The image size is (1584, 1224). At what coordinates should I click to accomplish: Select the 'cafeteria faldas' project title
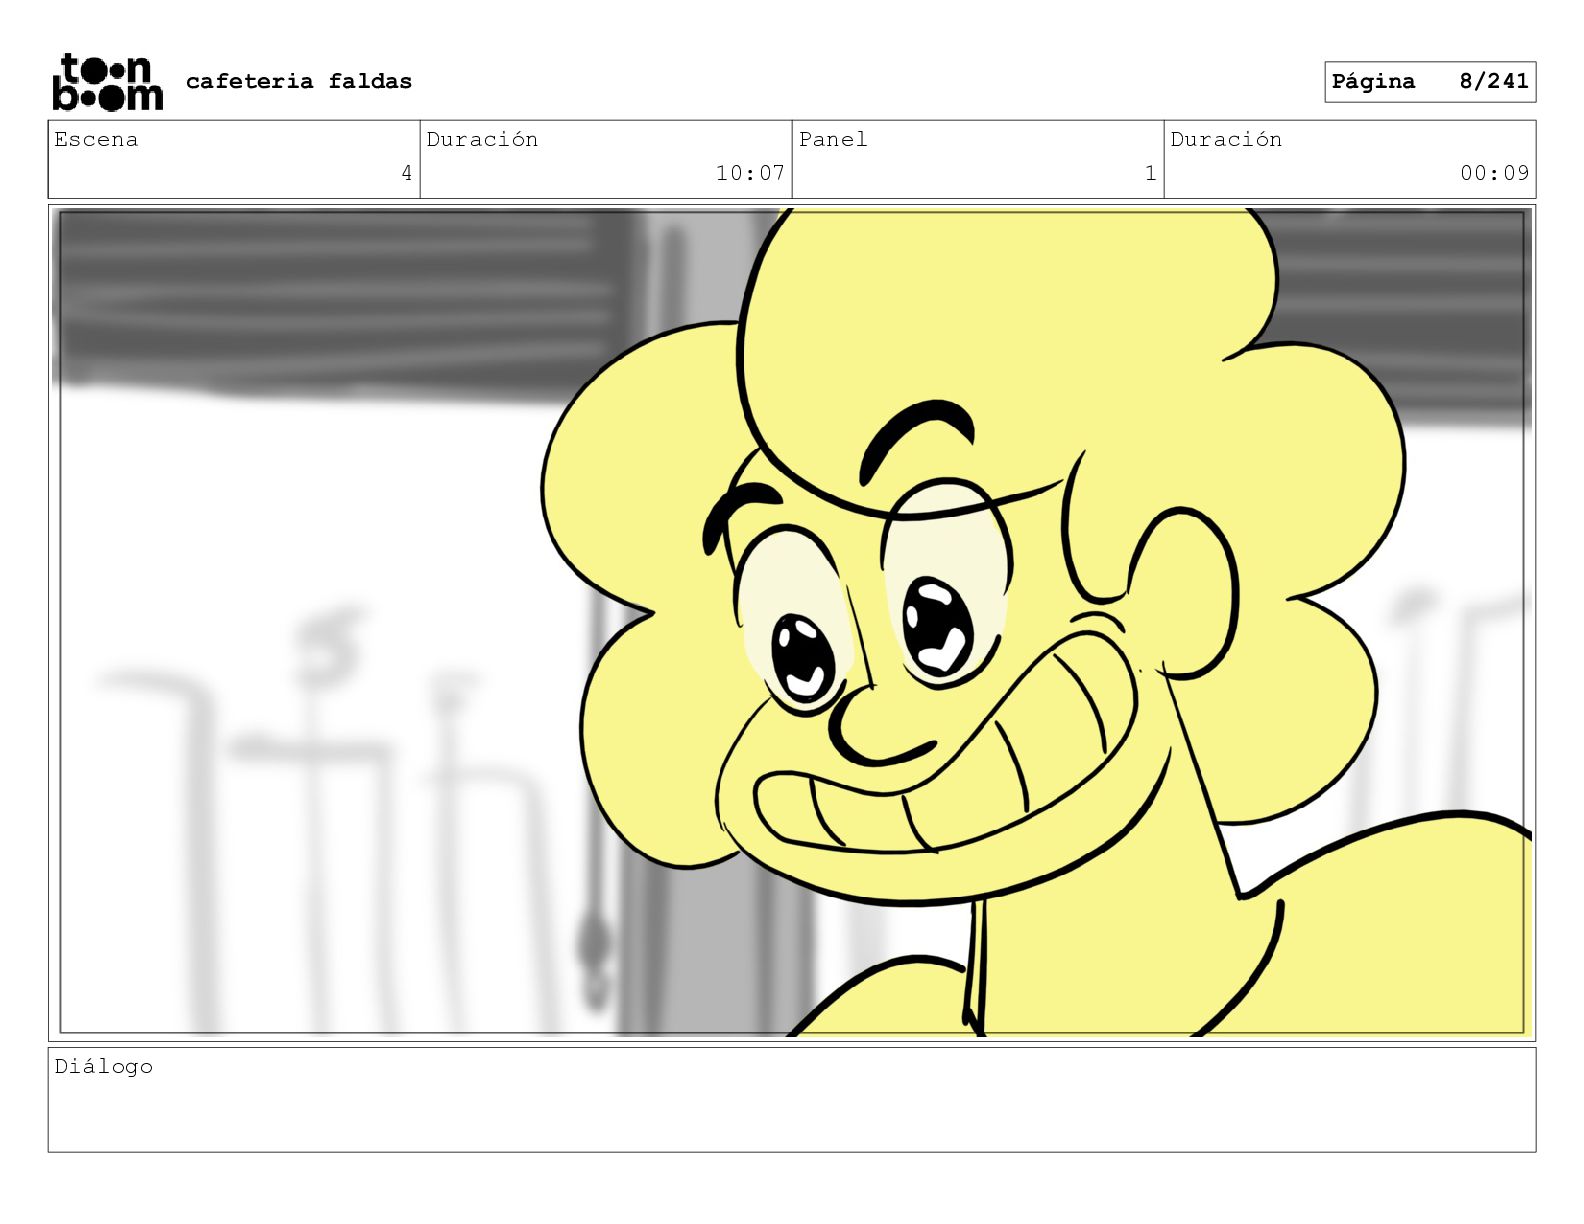[x=299, y=81]
